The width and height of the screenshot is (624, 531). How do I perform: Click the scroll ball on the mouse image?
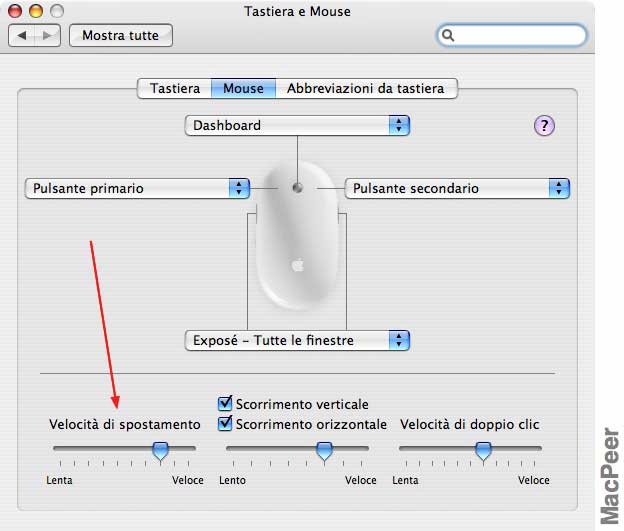click(297, 187)
